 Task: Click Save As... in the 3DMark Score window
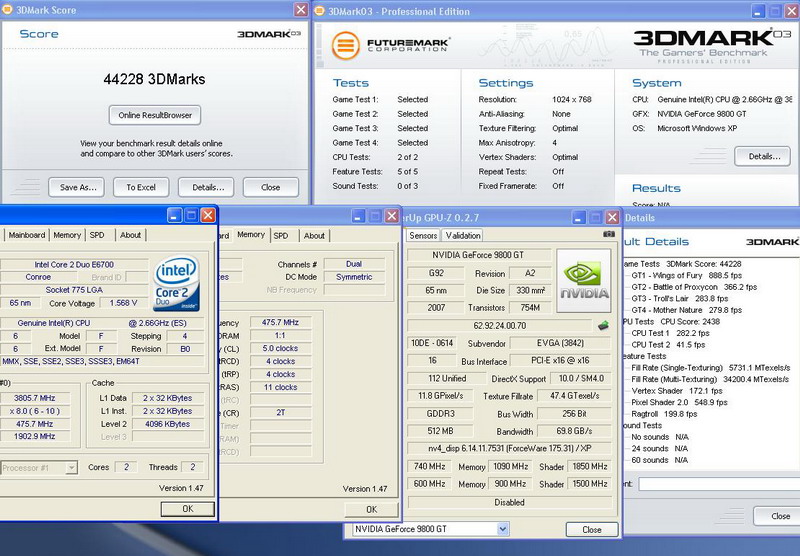pyautogui.click(x=77, y=187)
